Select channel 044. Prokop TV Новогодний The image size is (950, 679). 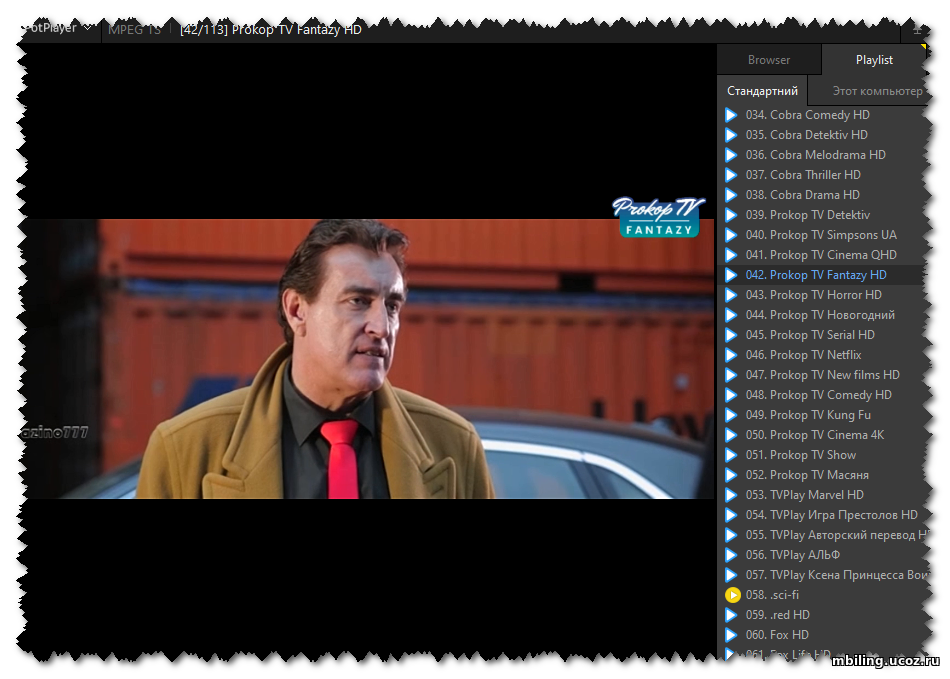tap(820, 315)
